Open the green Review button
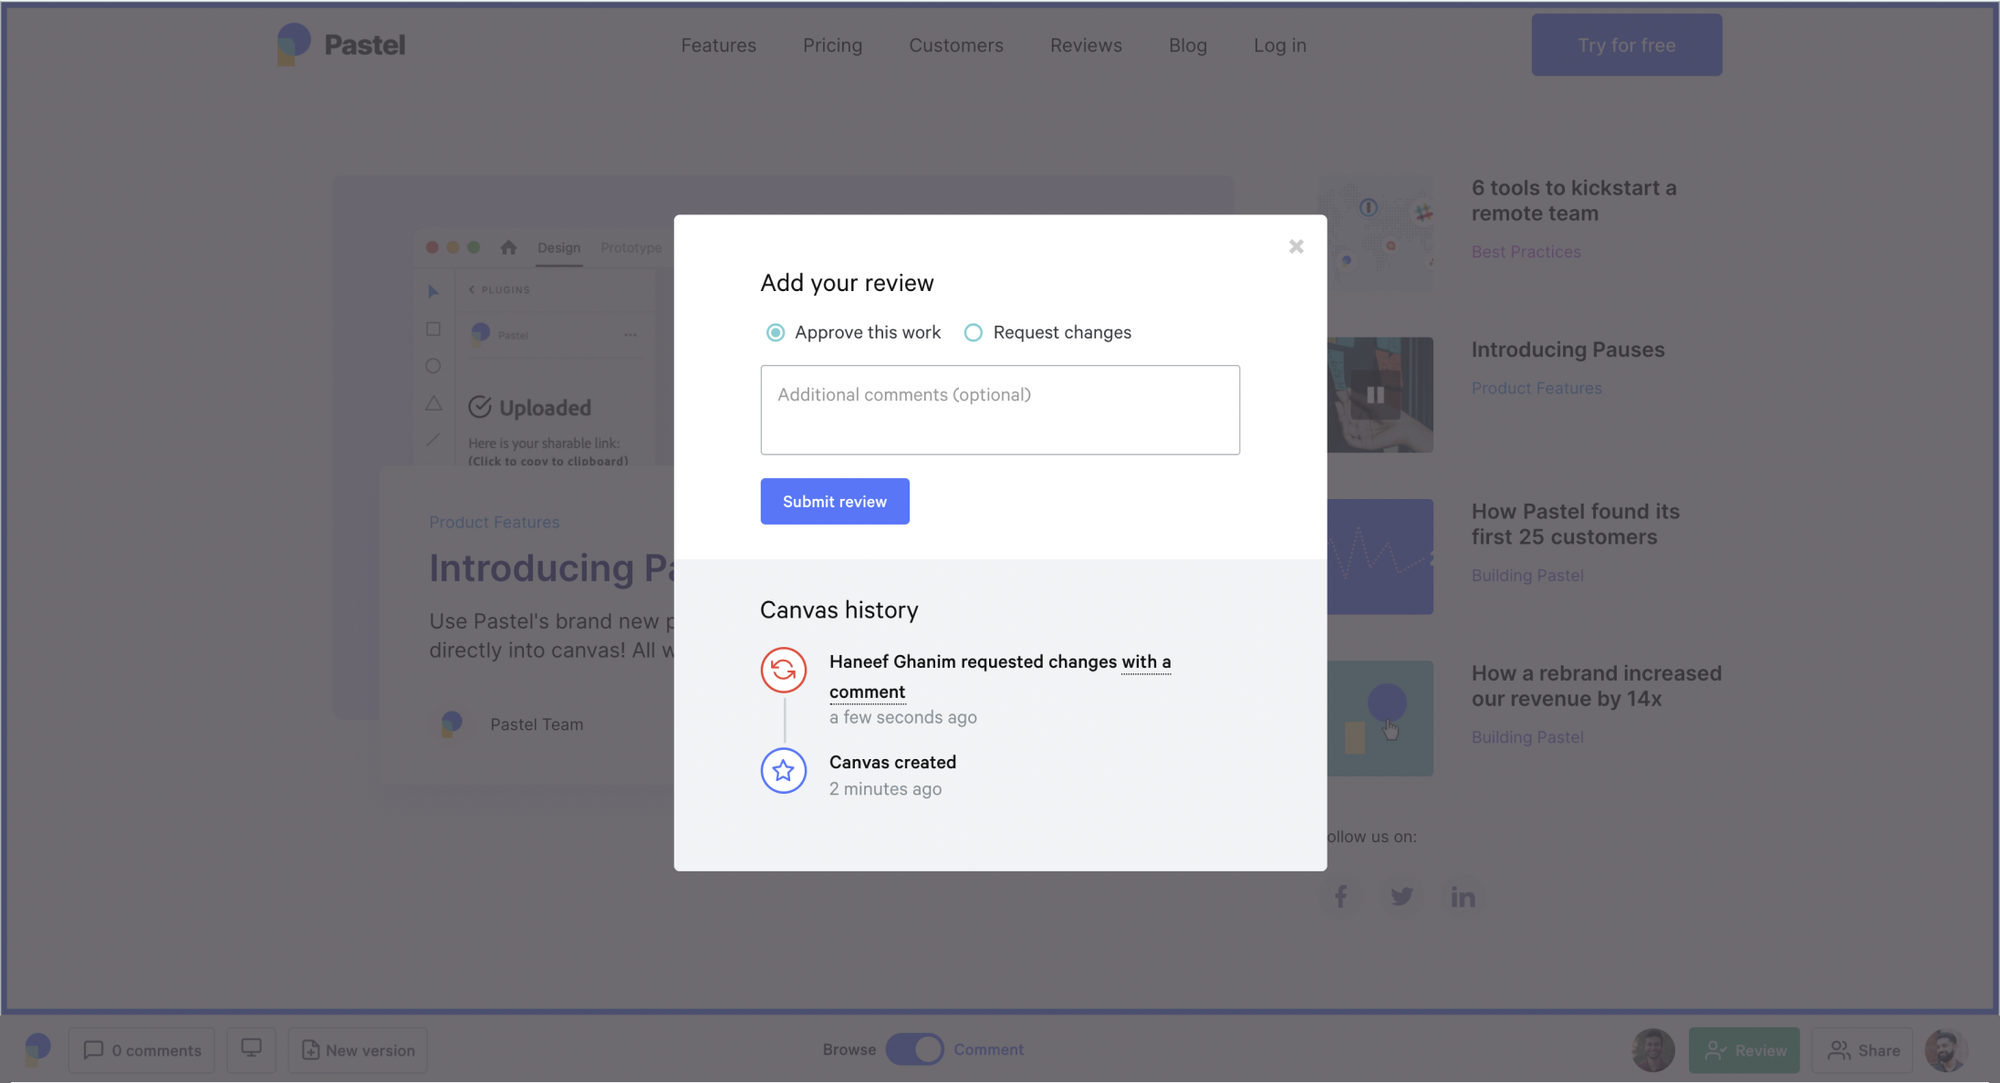 point(1744,1050)
